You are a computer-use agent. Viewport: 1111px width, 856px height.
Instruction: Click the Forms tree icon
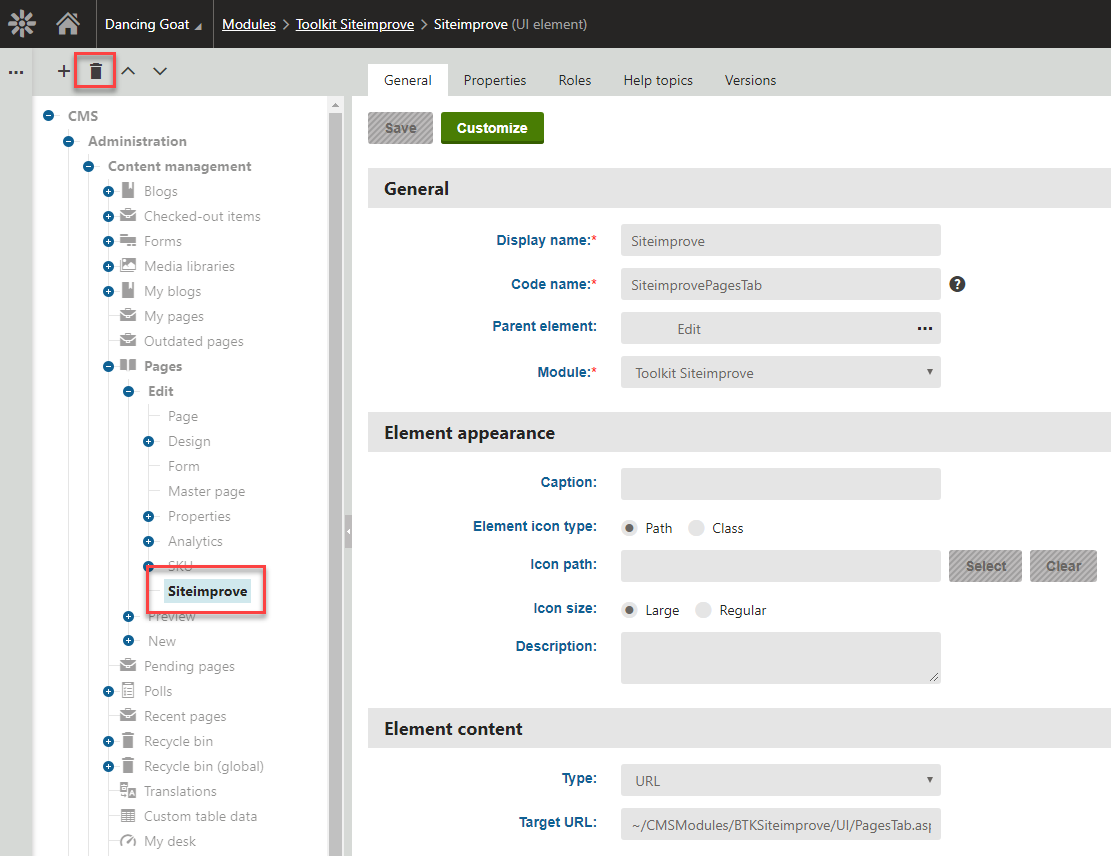point(128,241)
